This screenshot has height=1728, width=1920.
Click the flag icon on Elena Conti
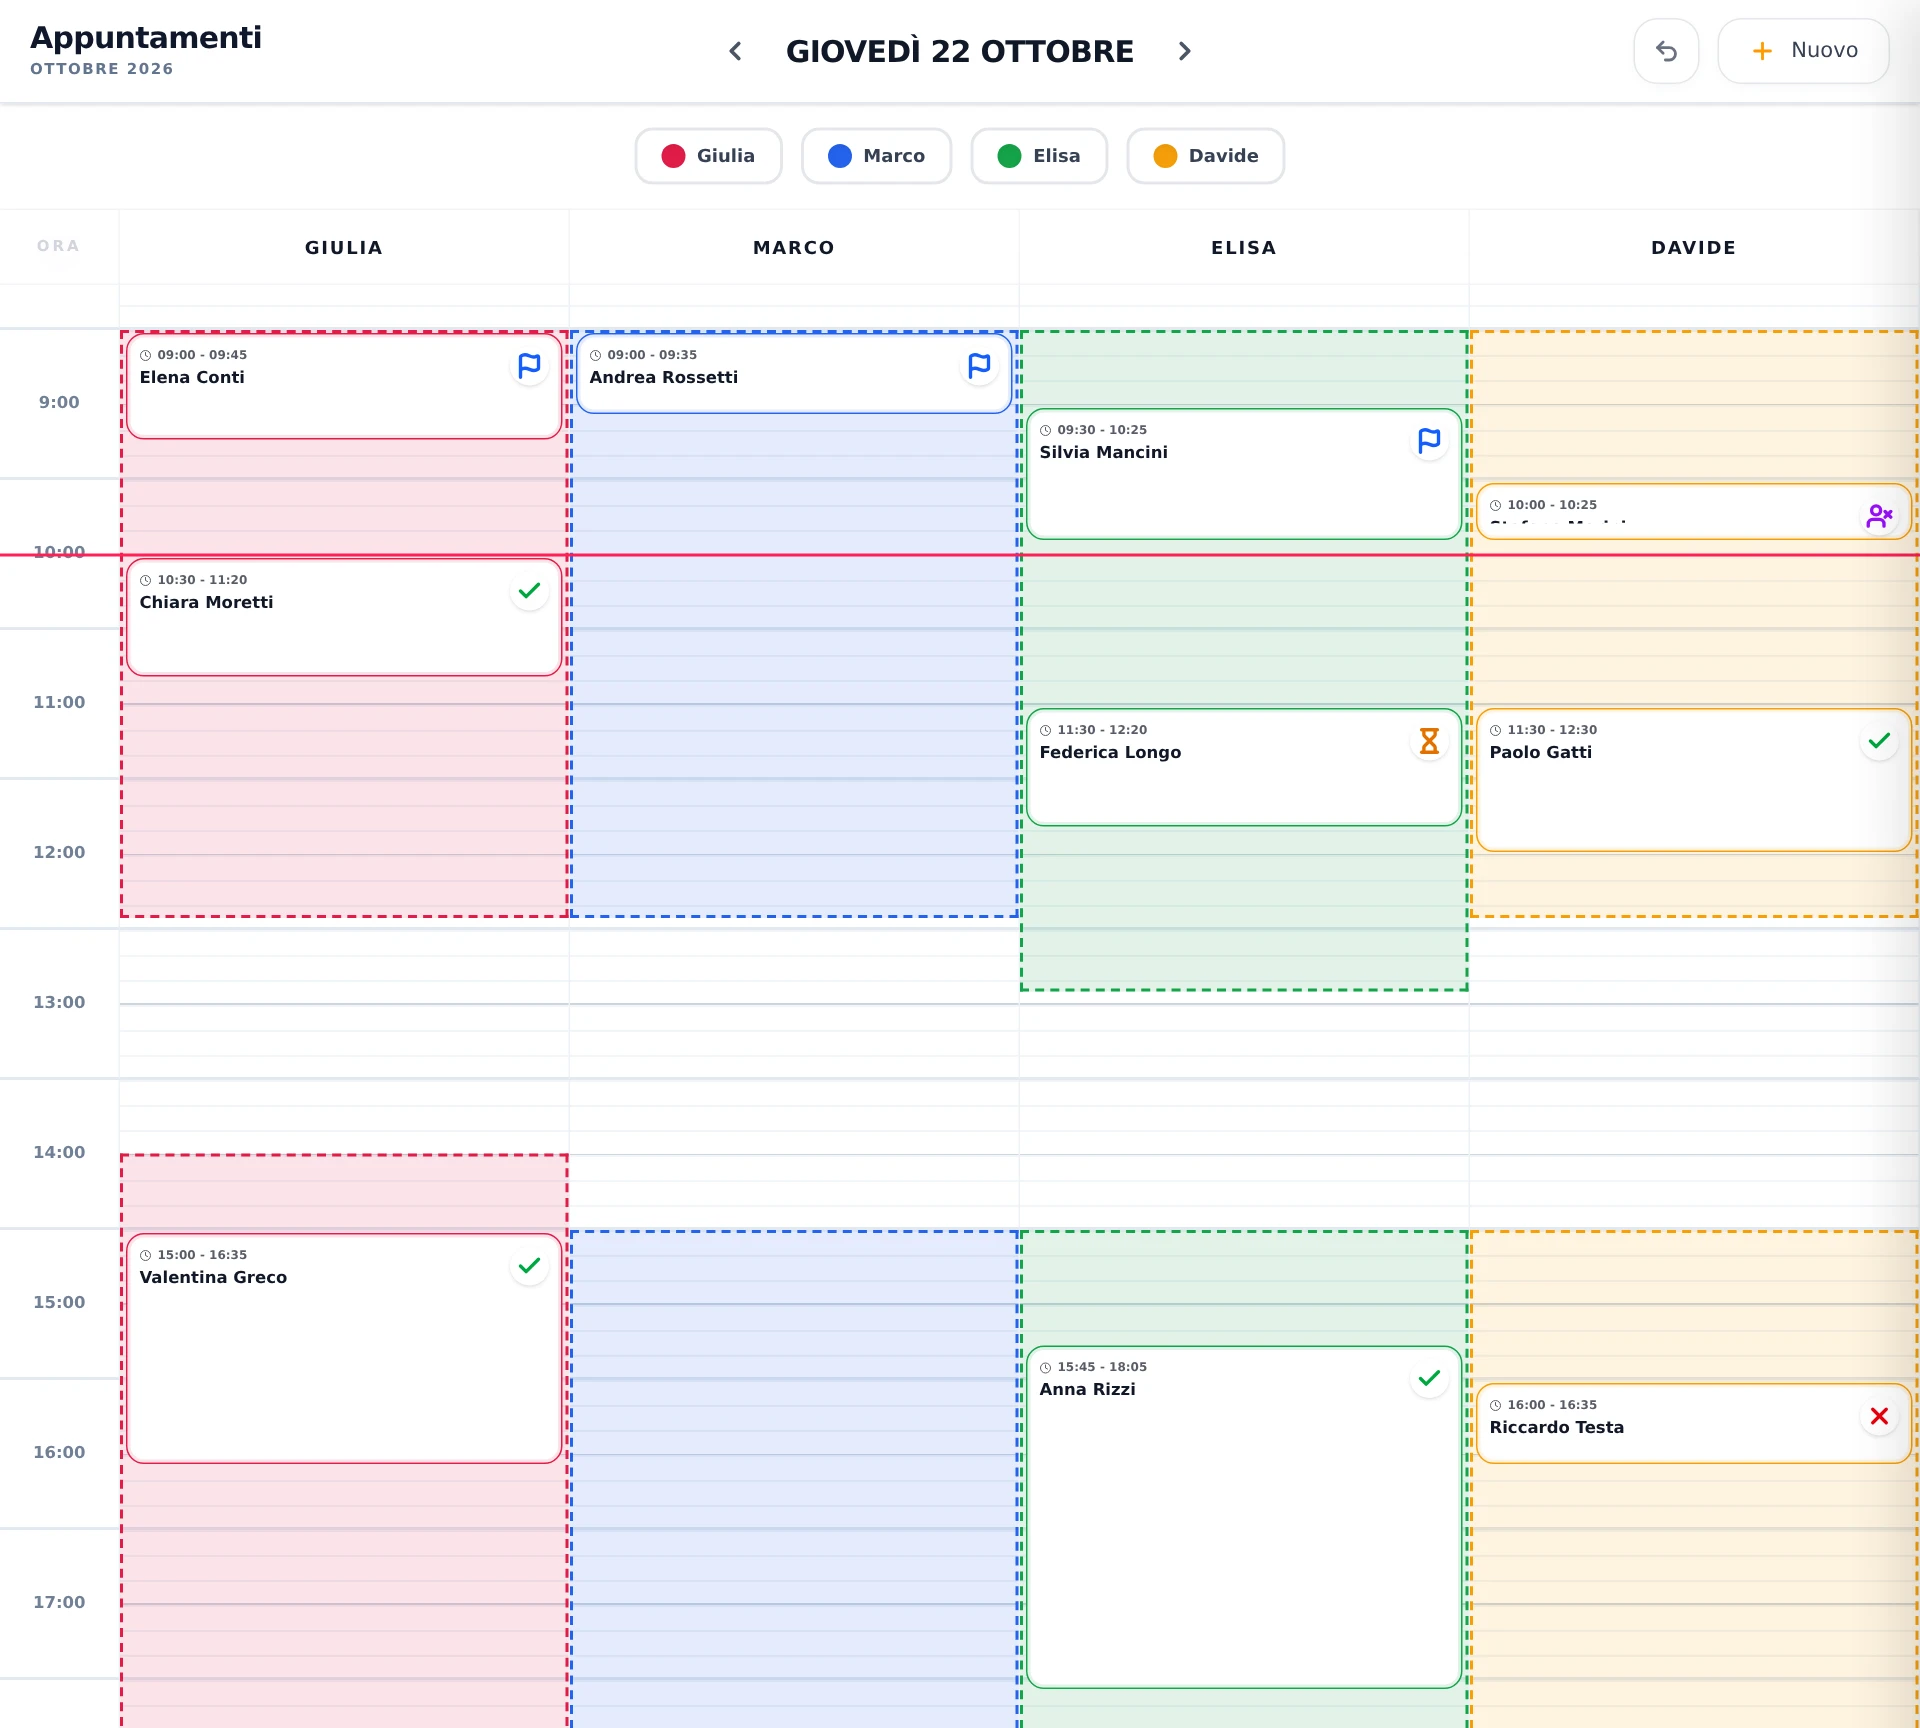click(529, 366)
